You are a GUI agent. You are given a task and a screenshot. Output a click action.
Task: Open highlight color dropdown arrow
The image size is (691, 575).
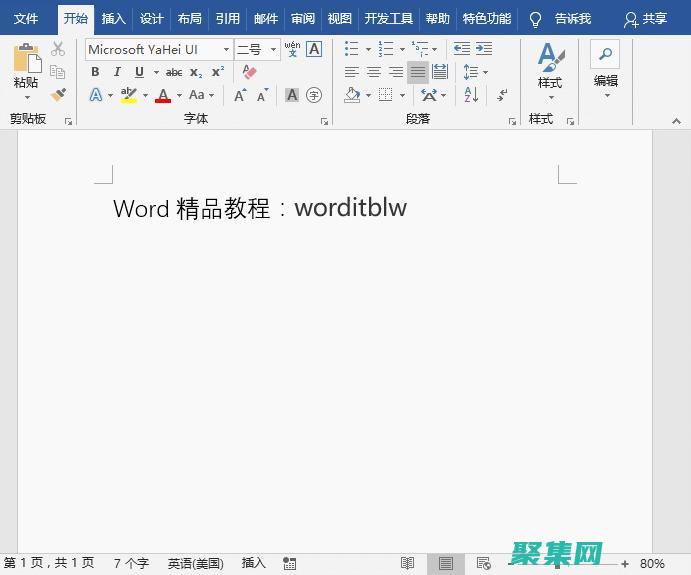point(145,95)
